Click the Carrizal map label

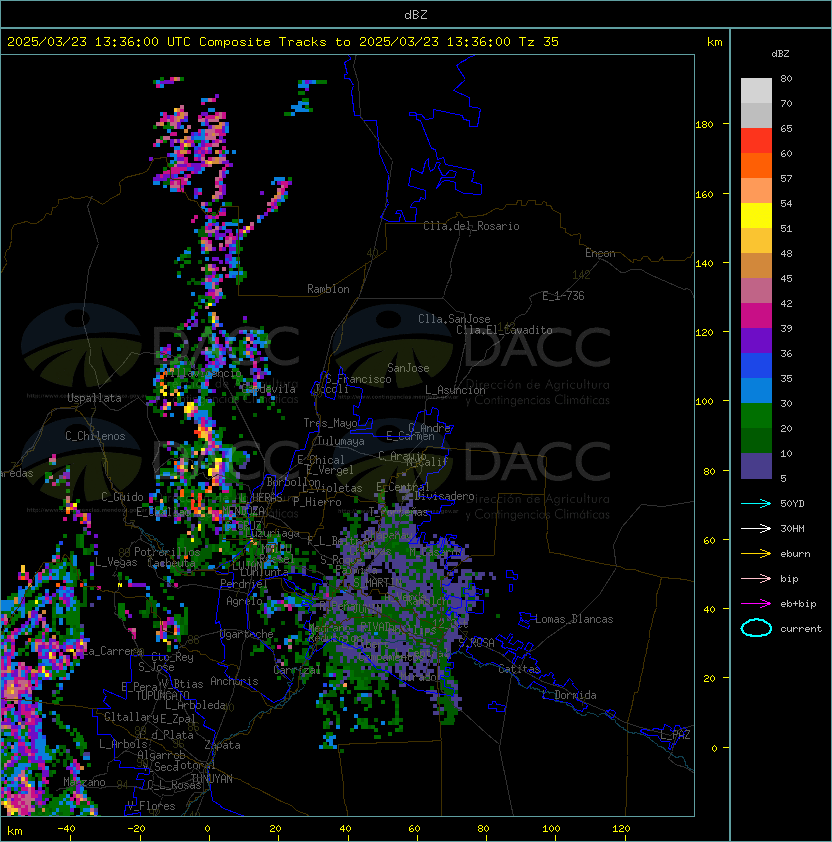click(x=297, y=670)
